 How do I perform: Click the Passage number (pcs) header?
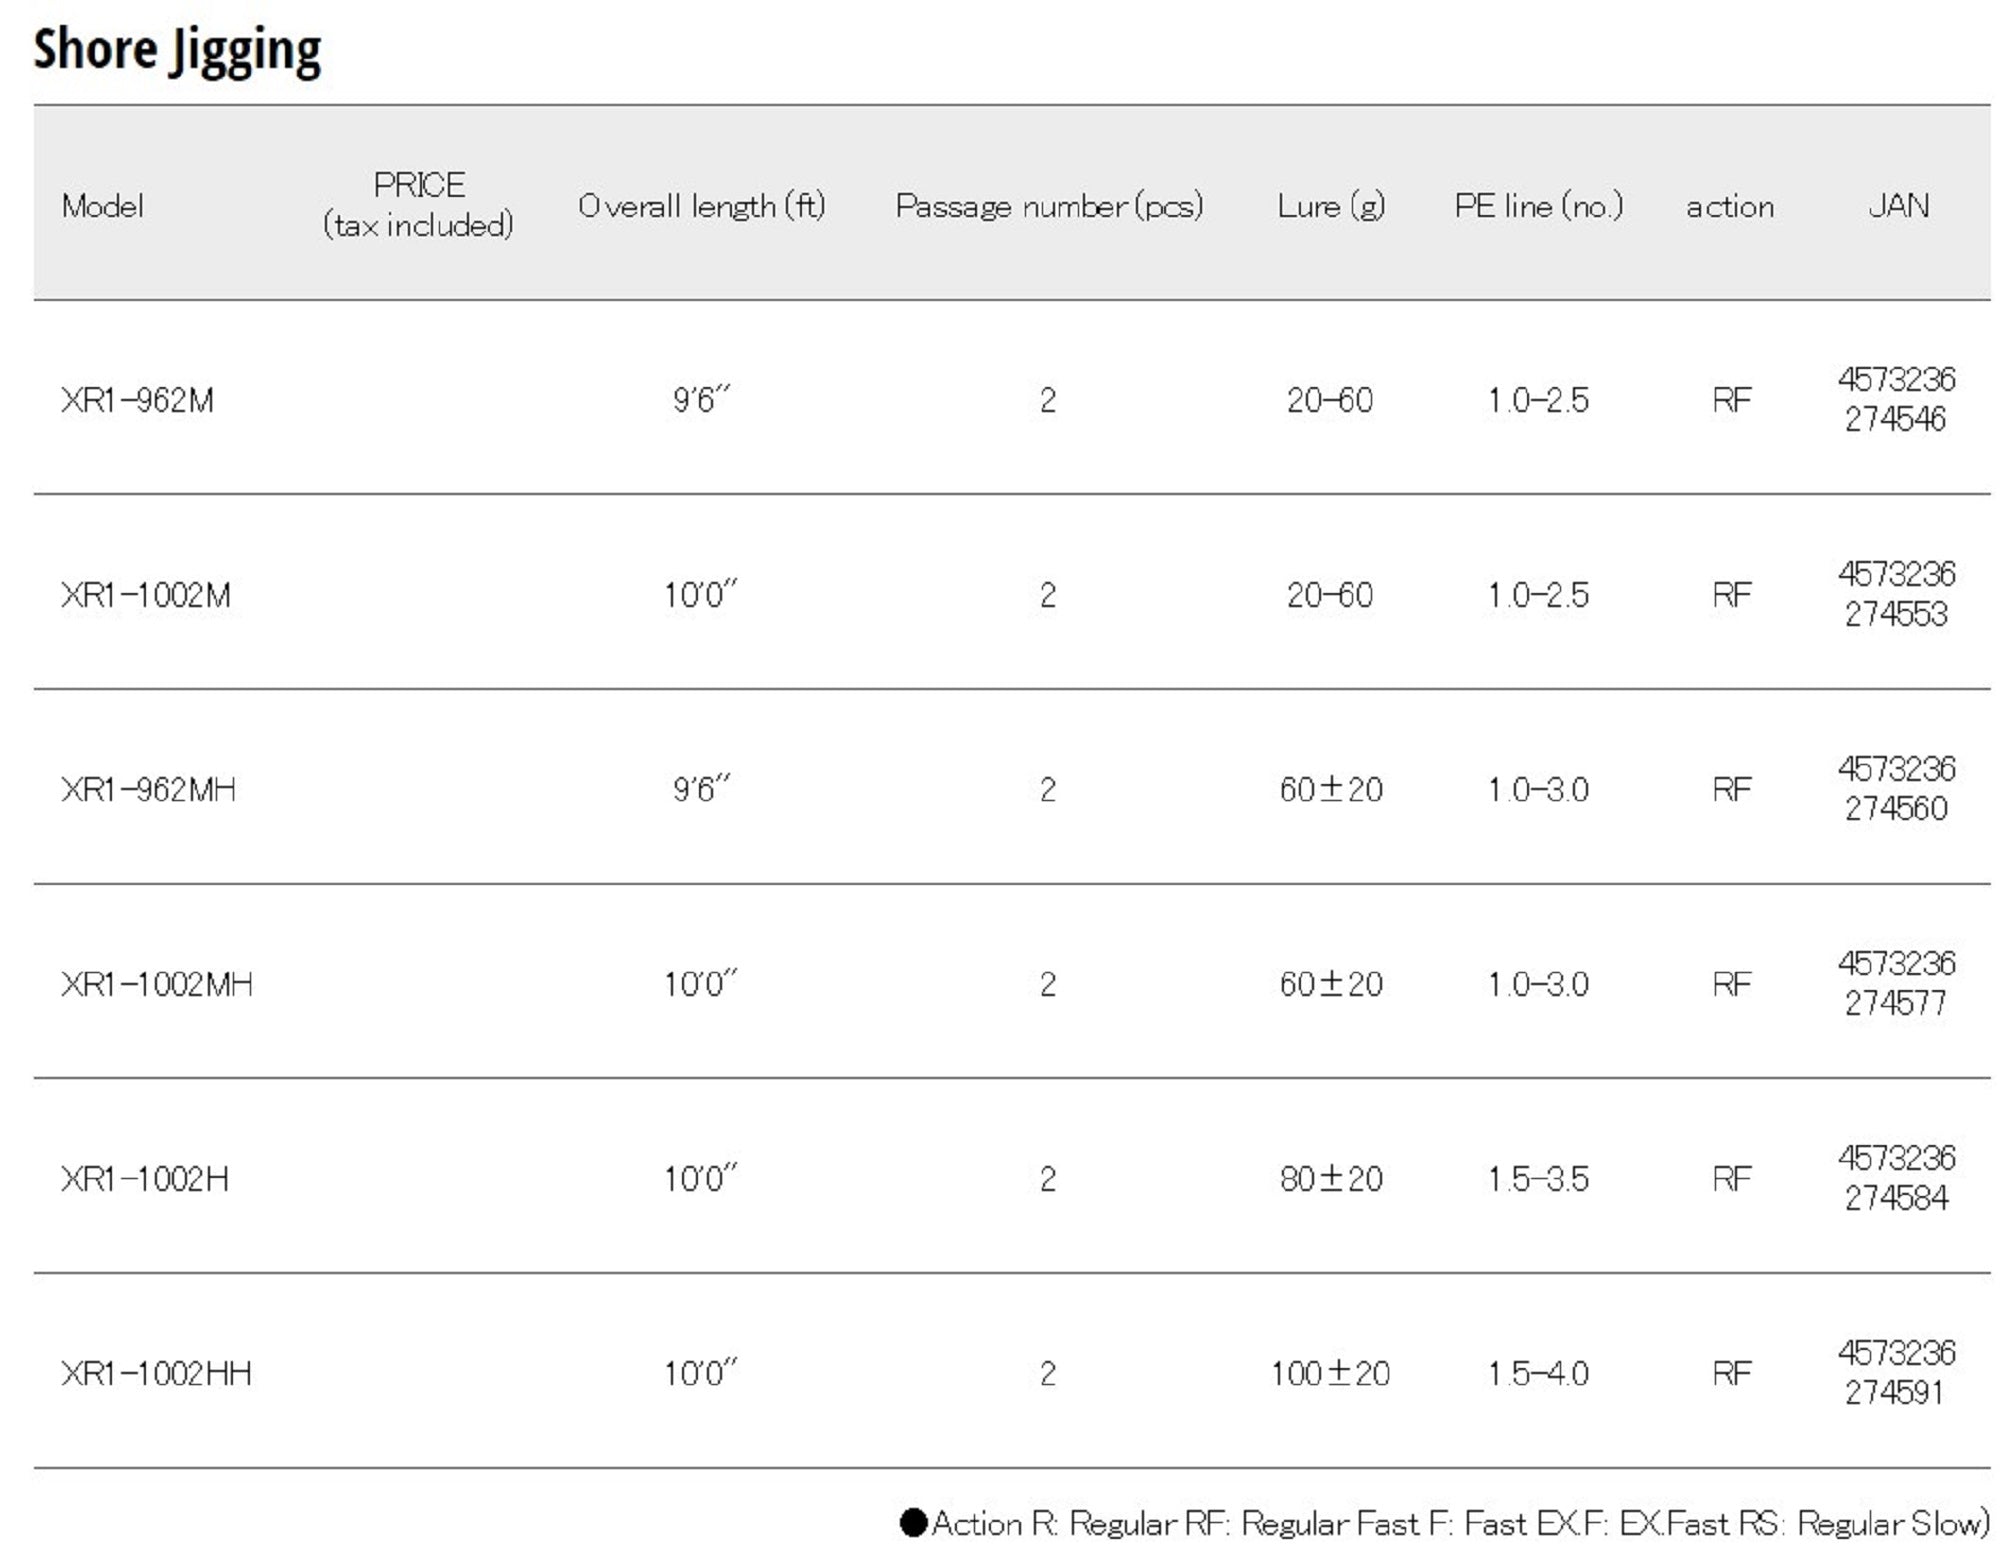tap(1049, 206)
